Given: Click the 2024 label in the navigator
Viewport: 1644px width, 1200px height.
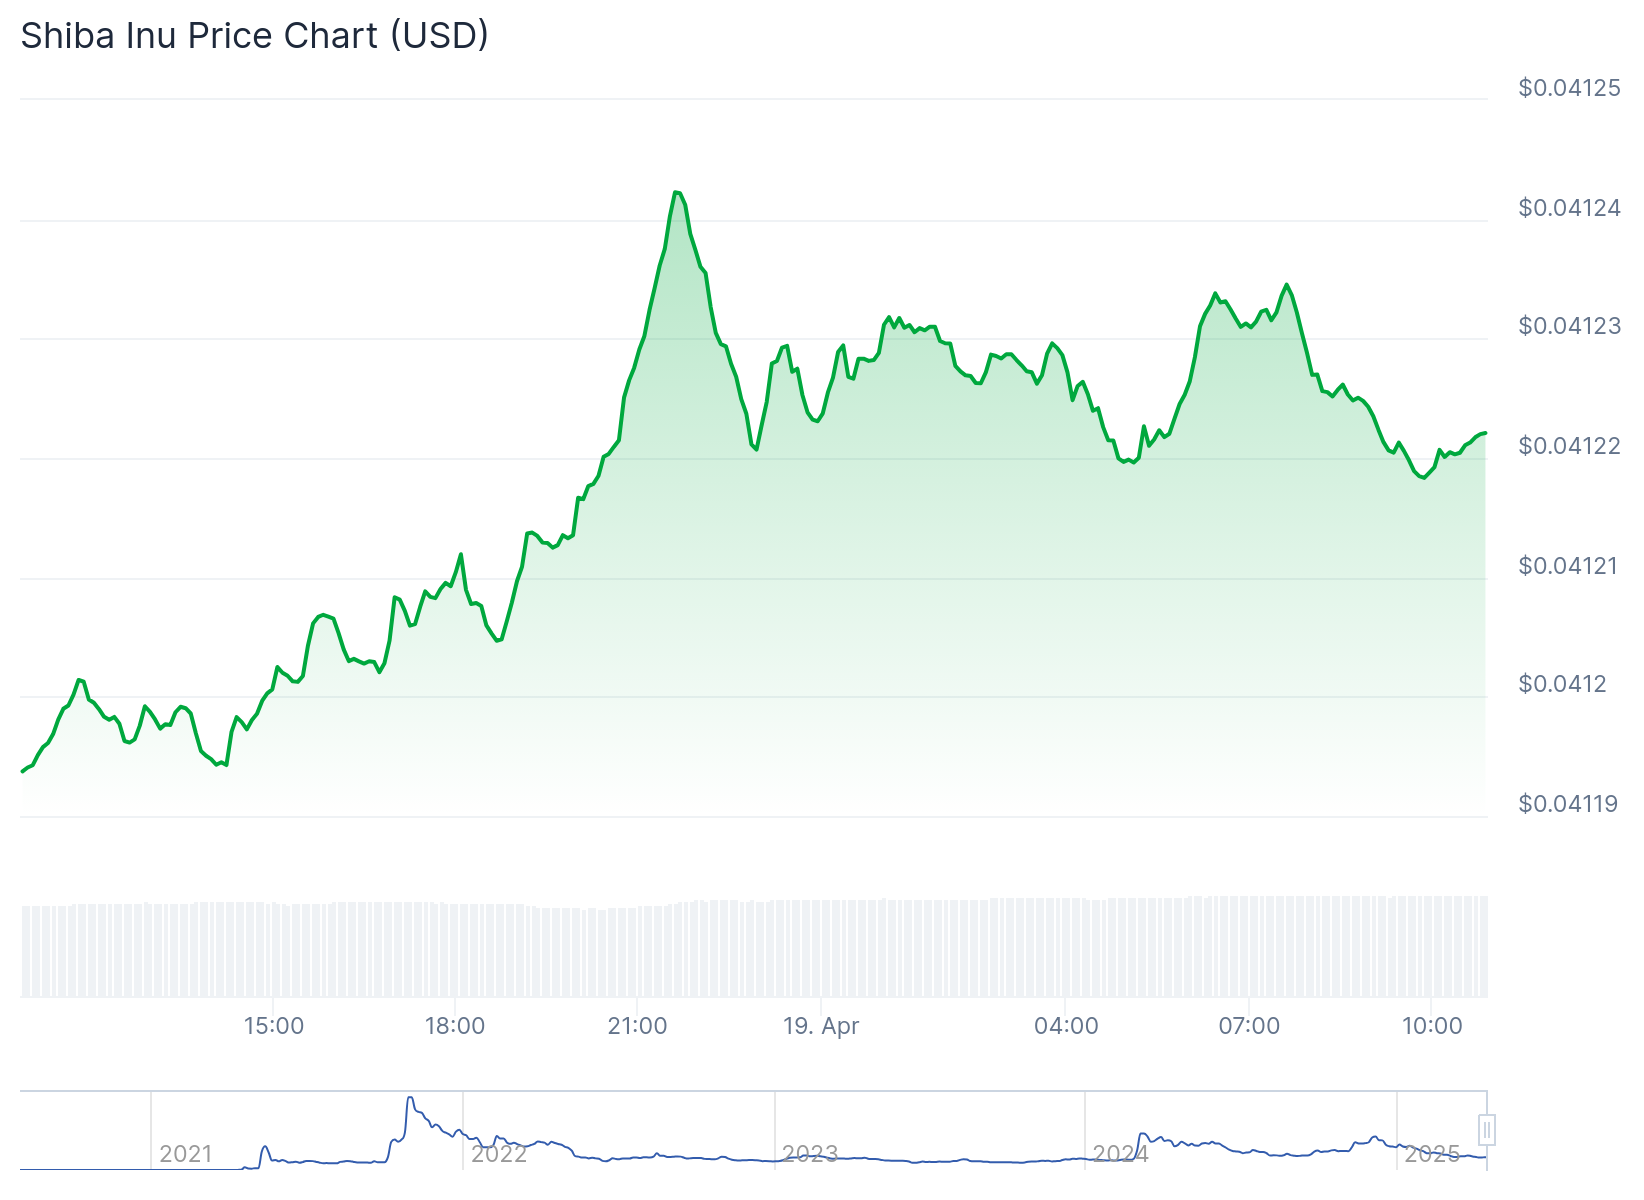Looking at the screenshot, I should pyautogui.click(x=1120, y=1154).
